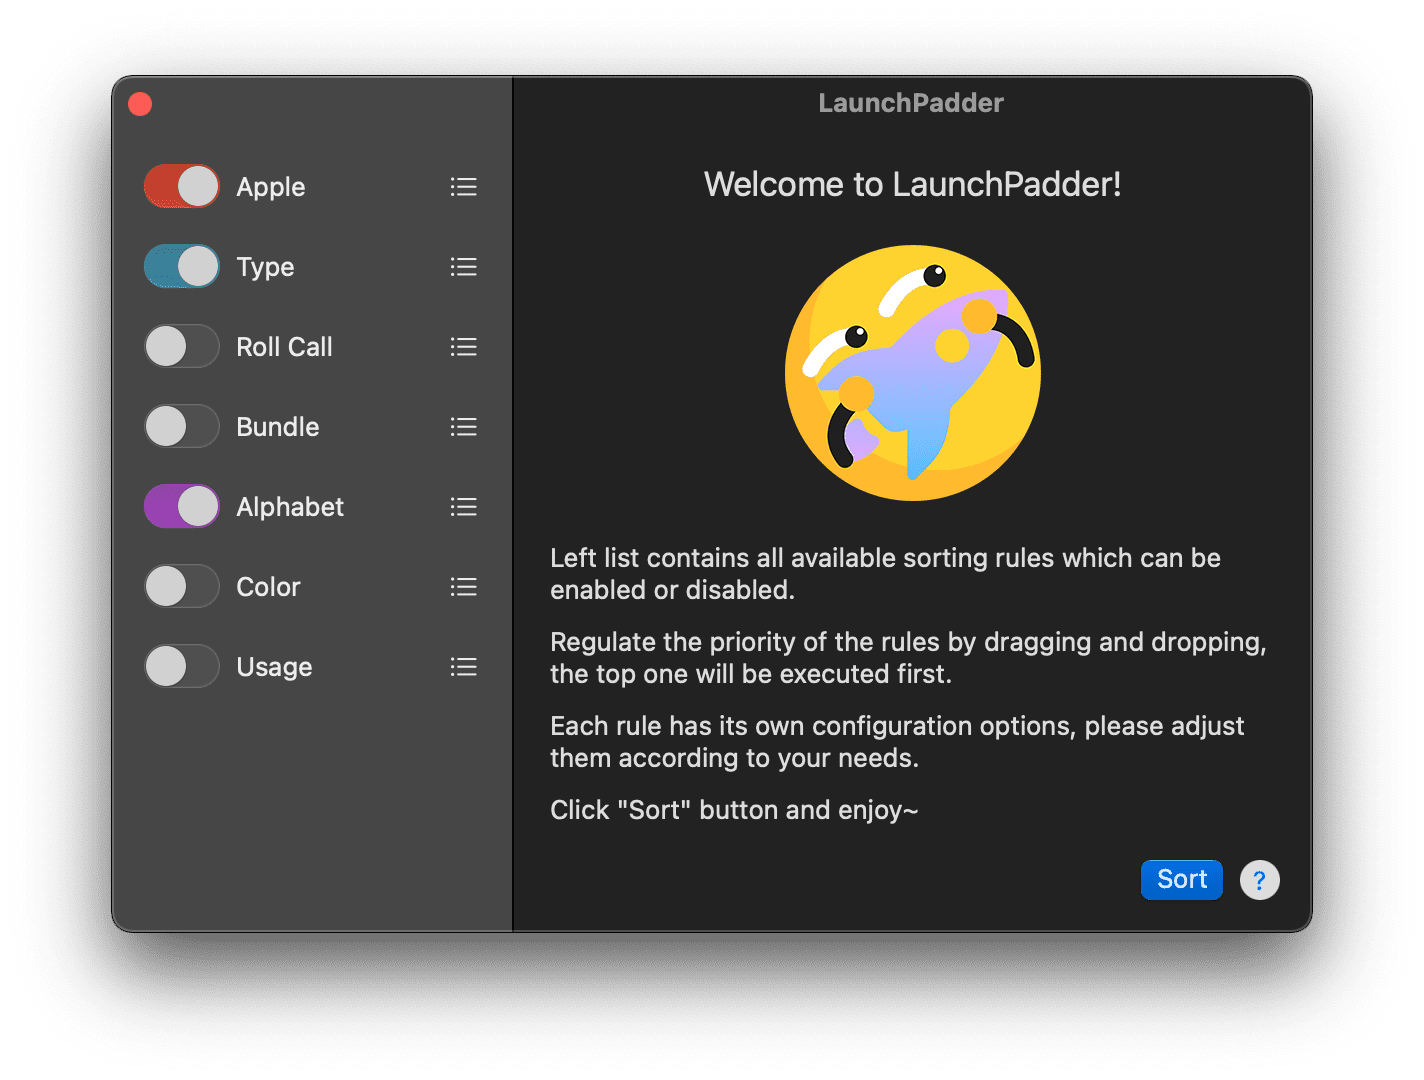Open the Alphabet rule list icon

point(463,507)
